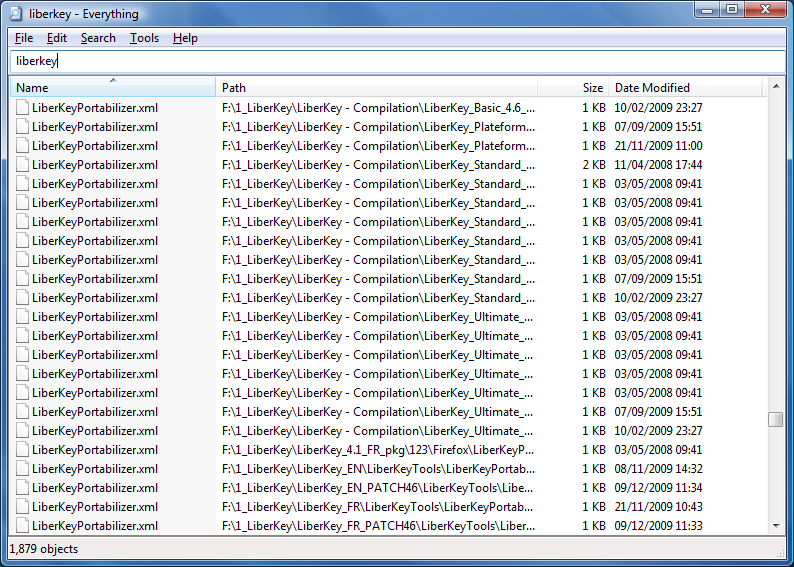Select LiberKeyPortabilizer.xml name in 123\Firefox row
The height and width of the screenshot is (567, 794).
pos(95,450)
